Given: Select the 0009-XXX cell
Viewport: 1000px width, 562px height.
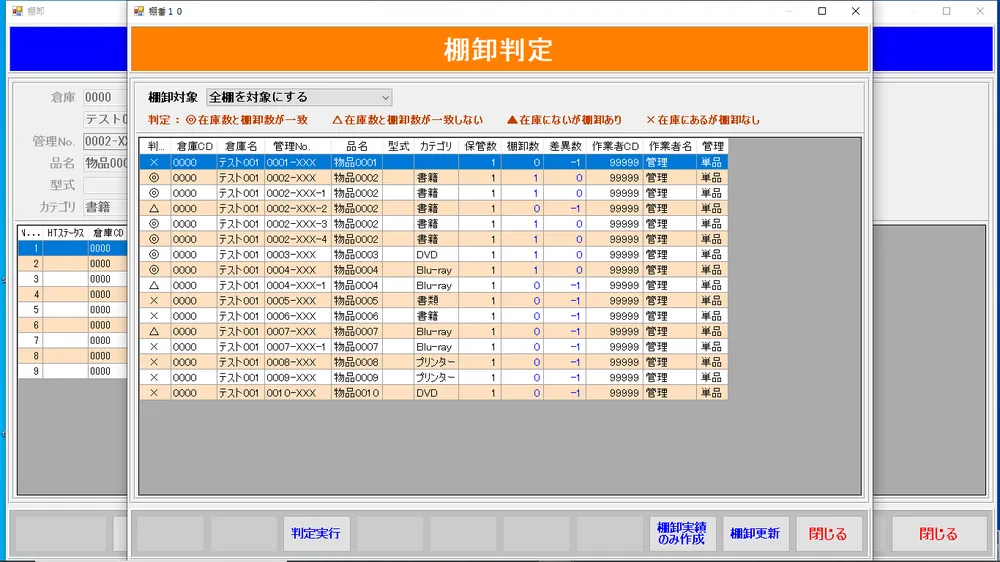Looking at the screenshot, I should pyautogui.click(x=298, y=378).
